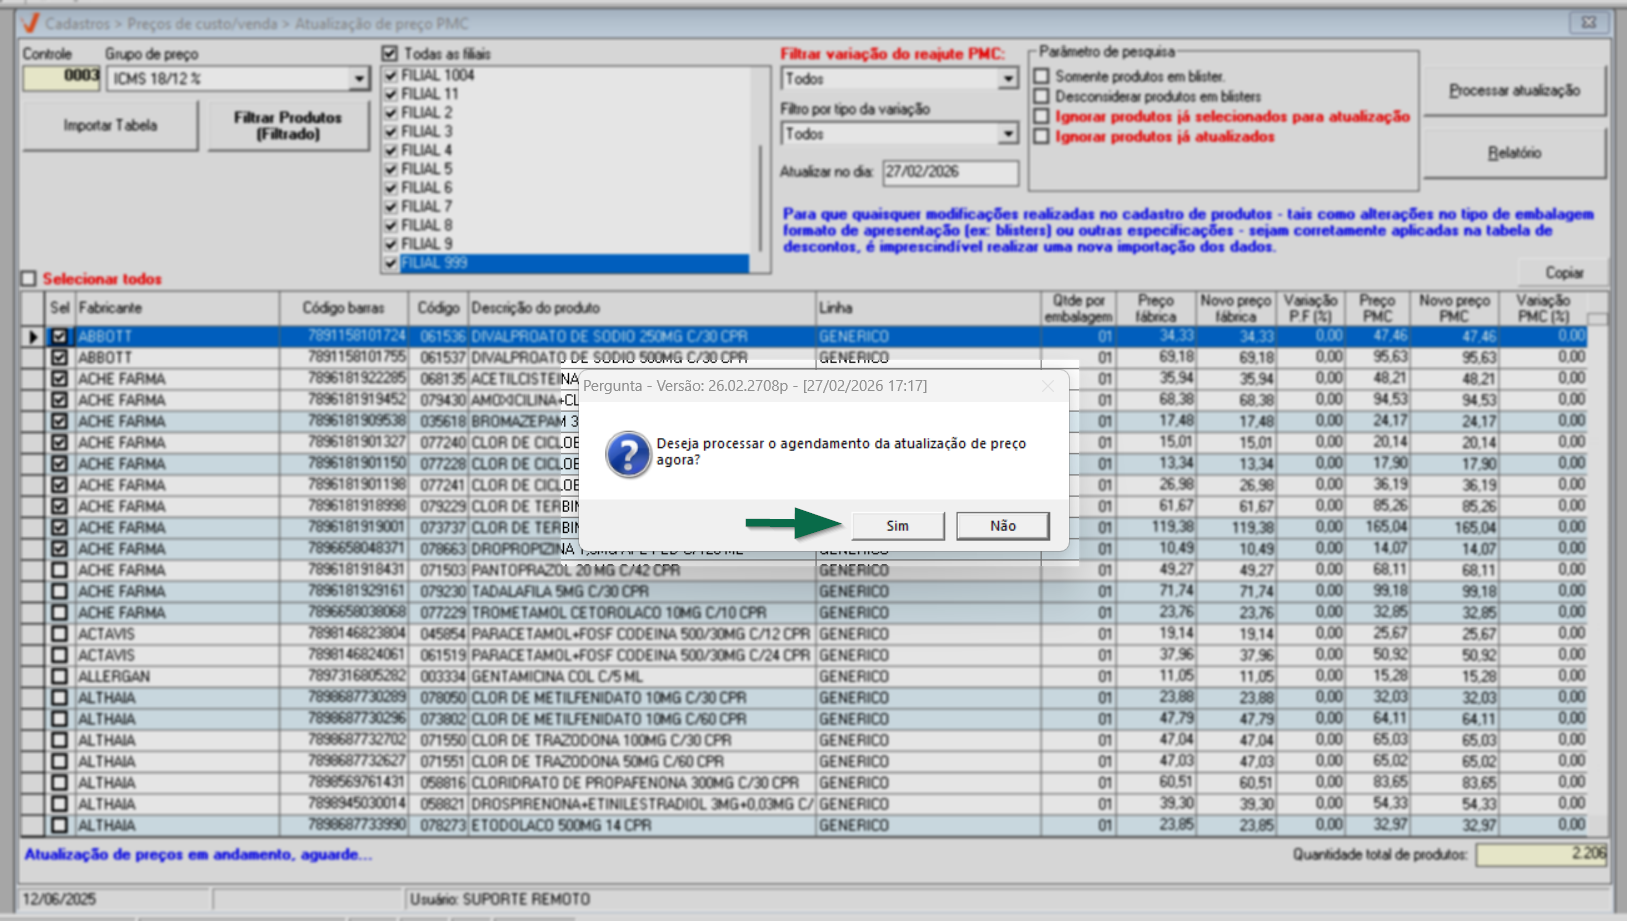Screen dimensions: 1627x921
Task: Click the Importar Tabela button
Action: pyautogui.click(x=110, y=126)
